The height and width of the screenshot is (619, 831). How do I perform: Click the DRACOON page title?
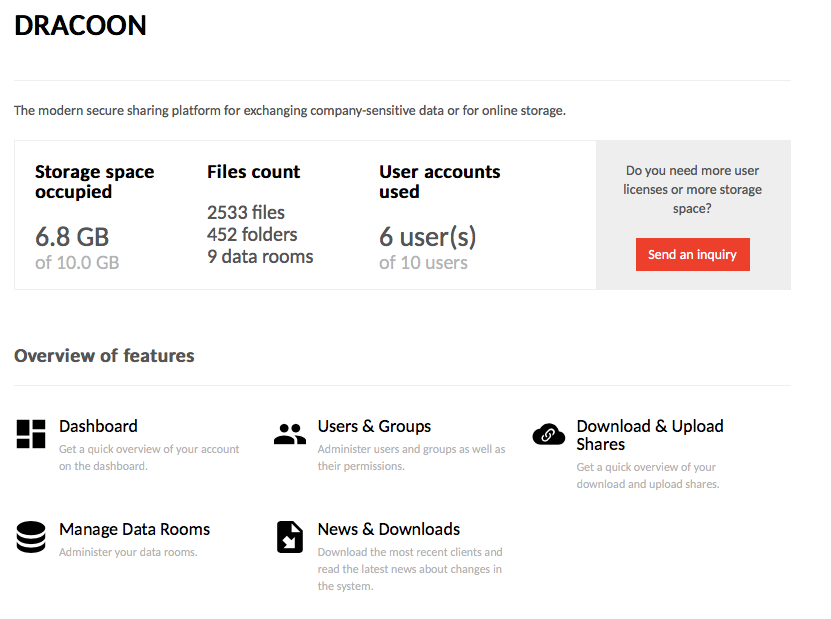click(80, 25)
